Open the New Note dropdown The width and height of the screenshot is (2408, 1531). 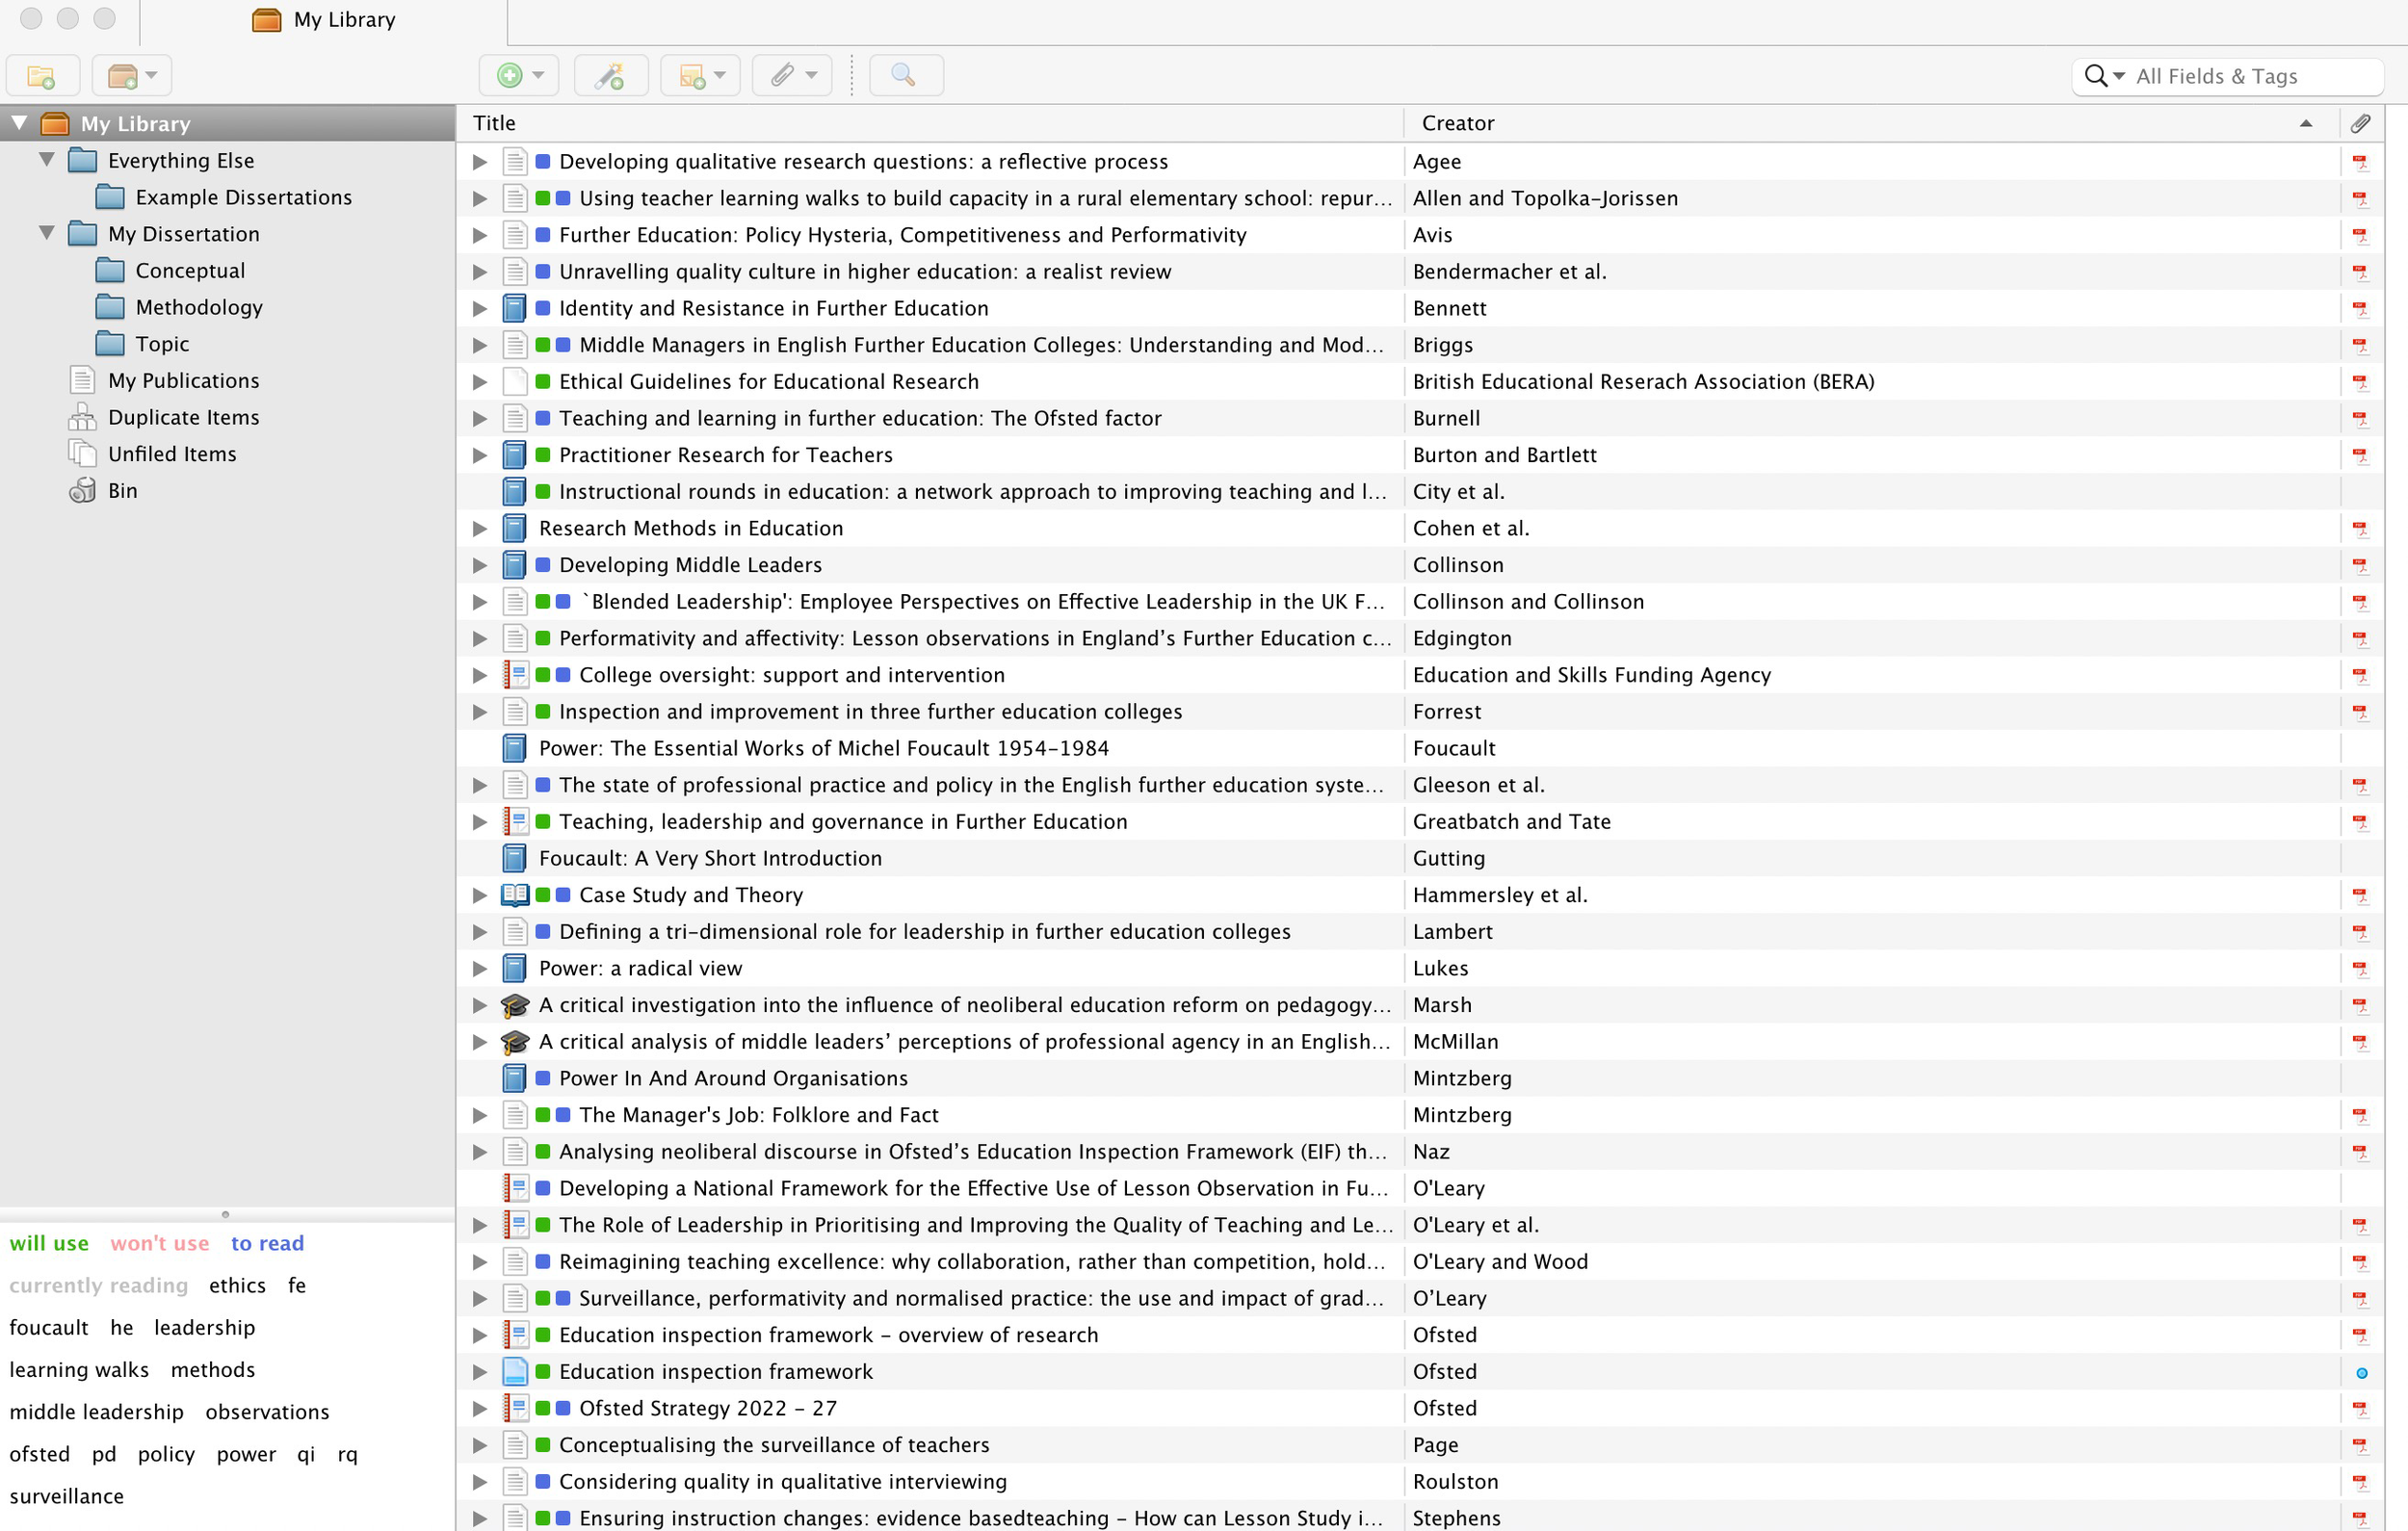pyautogui.click(x=701, y=76)
